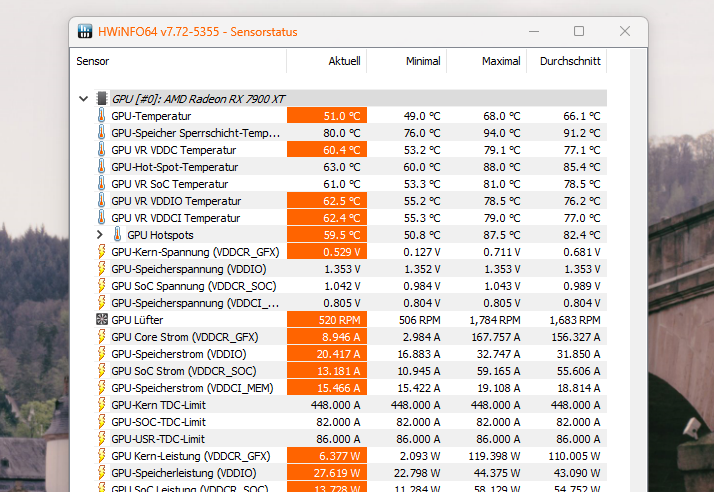Click the HWiNFO64 v7.72-5355 - Sensorstatus window title
Image resolution: width=714 pixels, height=492 pixels.
tap(198, 32)
